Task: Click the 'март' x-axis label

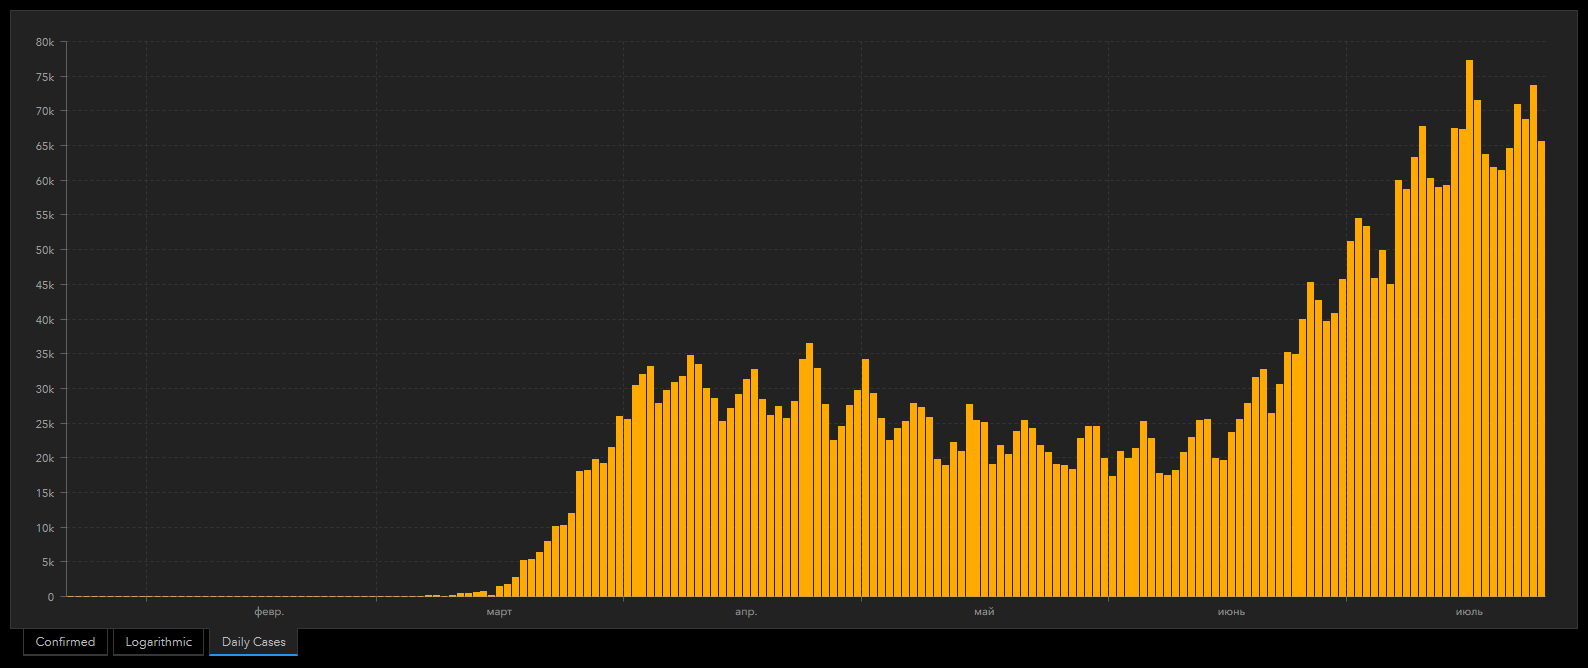Action: coord(499,612)
